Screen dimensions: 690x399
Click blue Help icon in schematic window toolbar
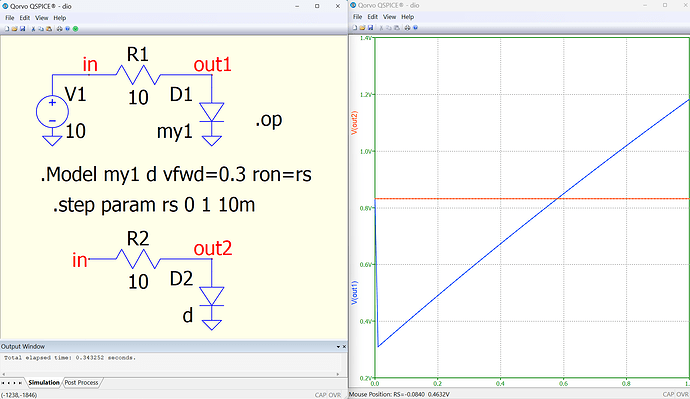click(x=67, y=29)
